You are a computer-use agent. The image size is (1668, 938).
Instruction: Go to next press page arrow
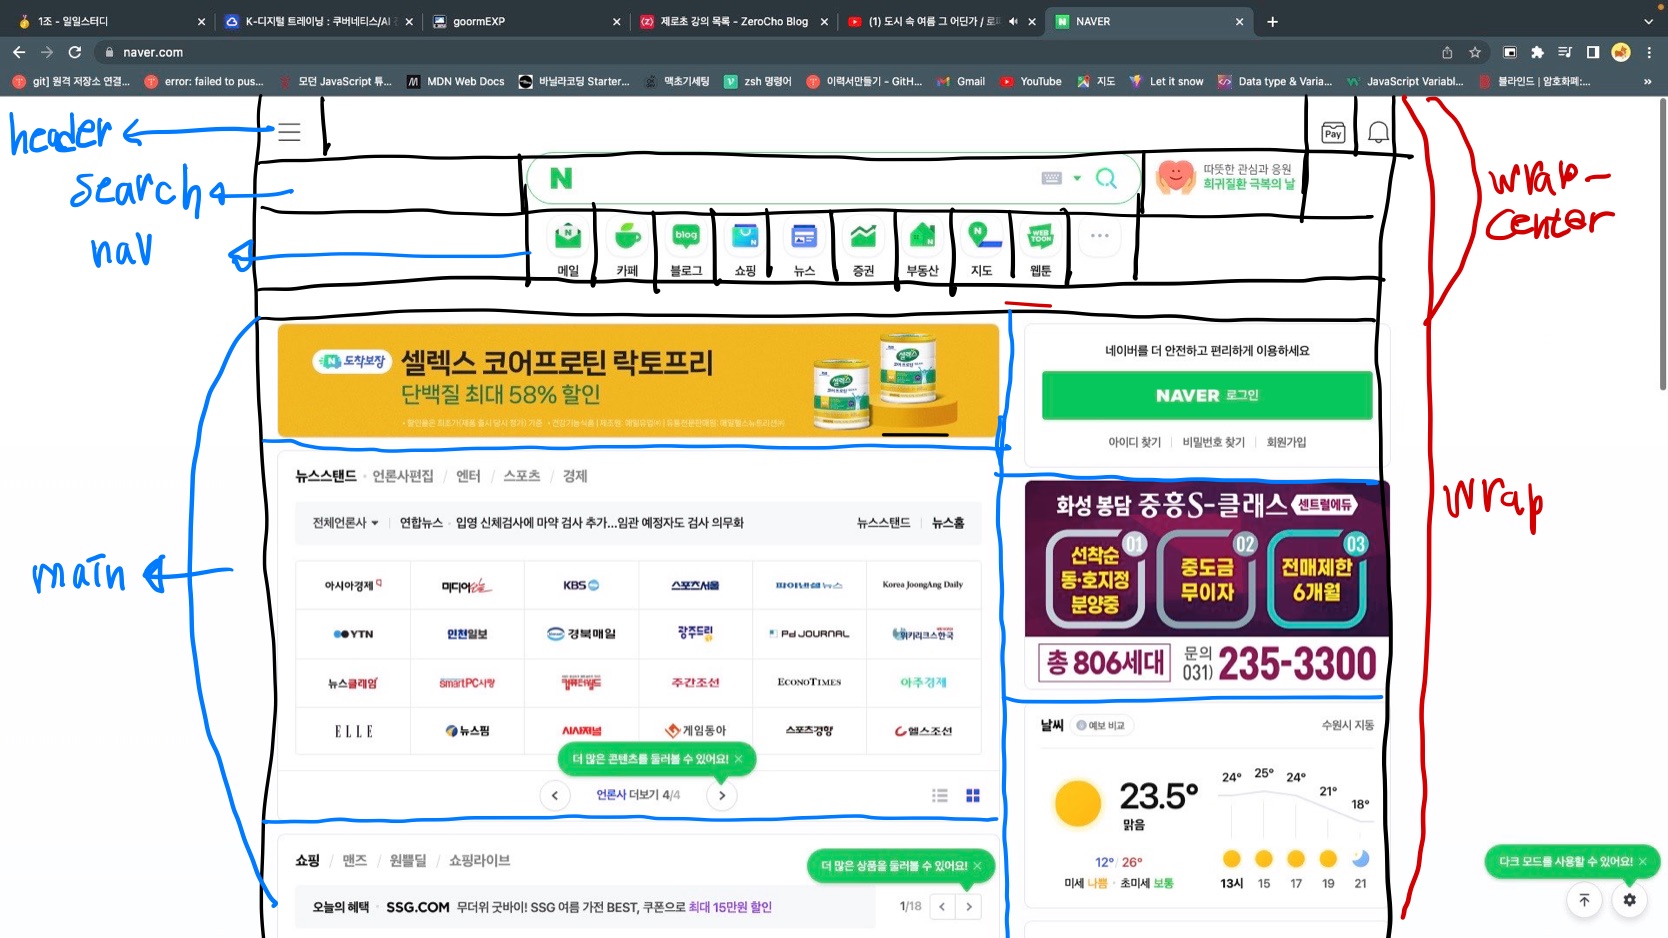[x=722, y=795]
